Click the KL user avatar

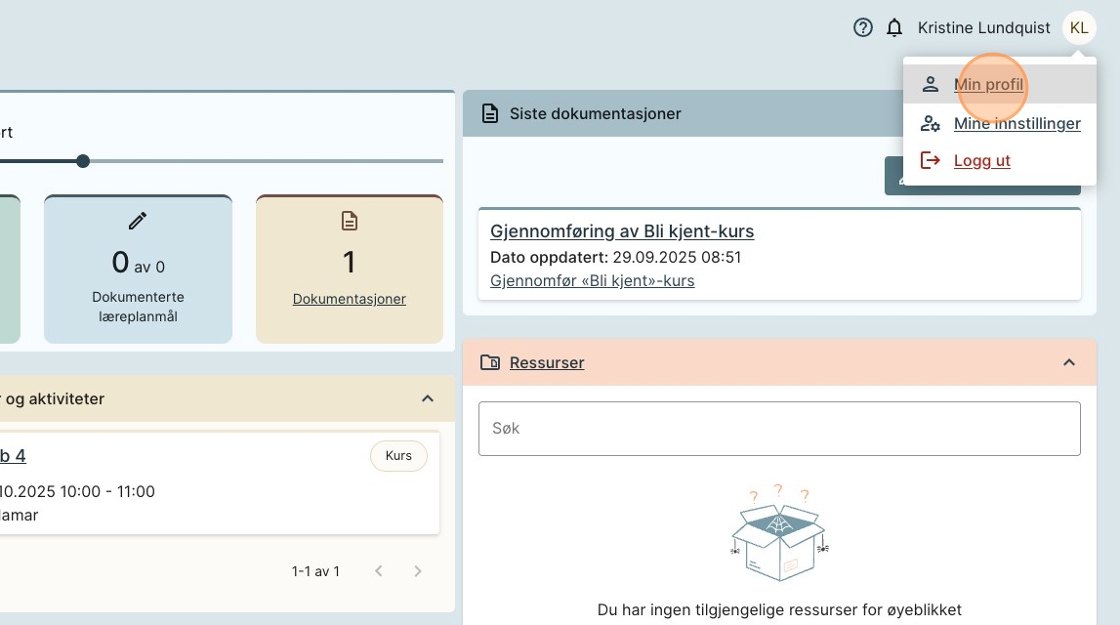click(x=1079, y=28)
